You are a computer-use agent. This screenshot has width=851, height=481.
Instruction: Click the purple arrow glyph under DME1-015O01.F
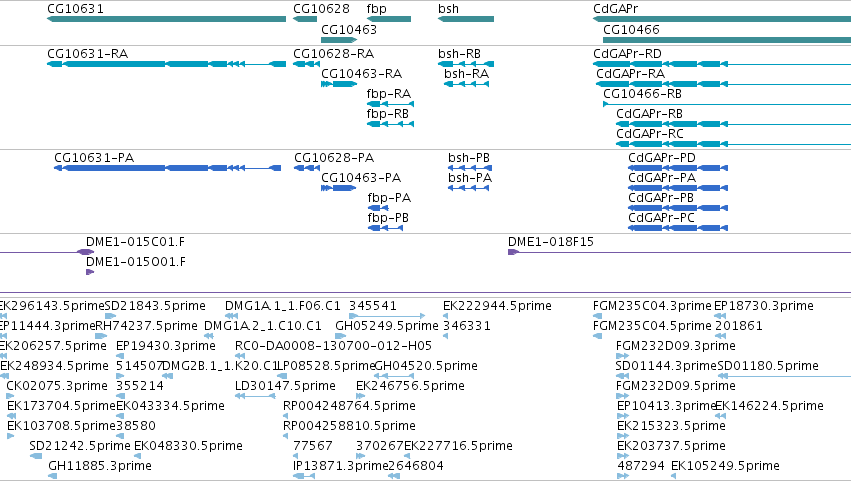click(90, 272)
